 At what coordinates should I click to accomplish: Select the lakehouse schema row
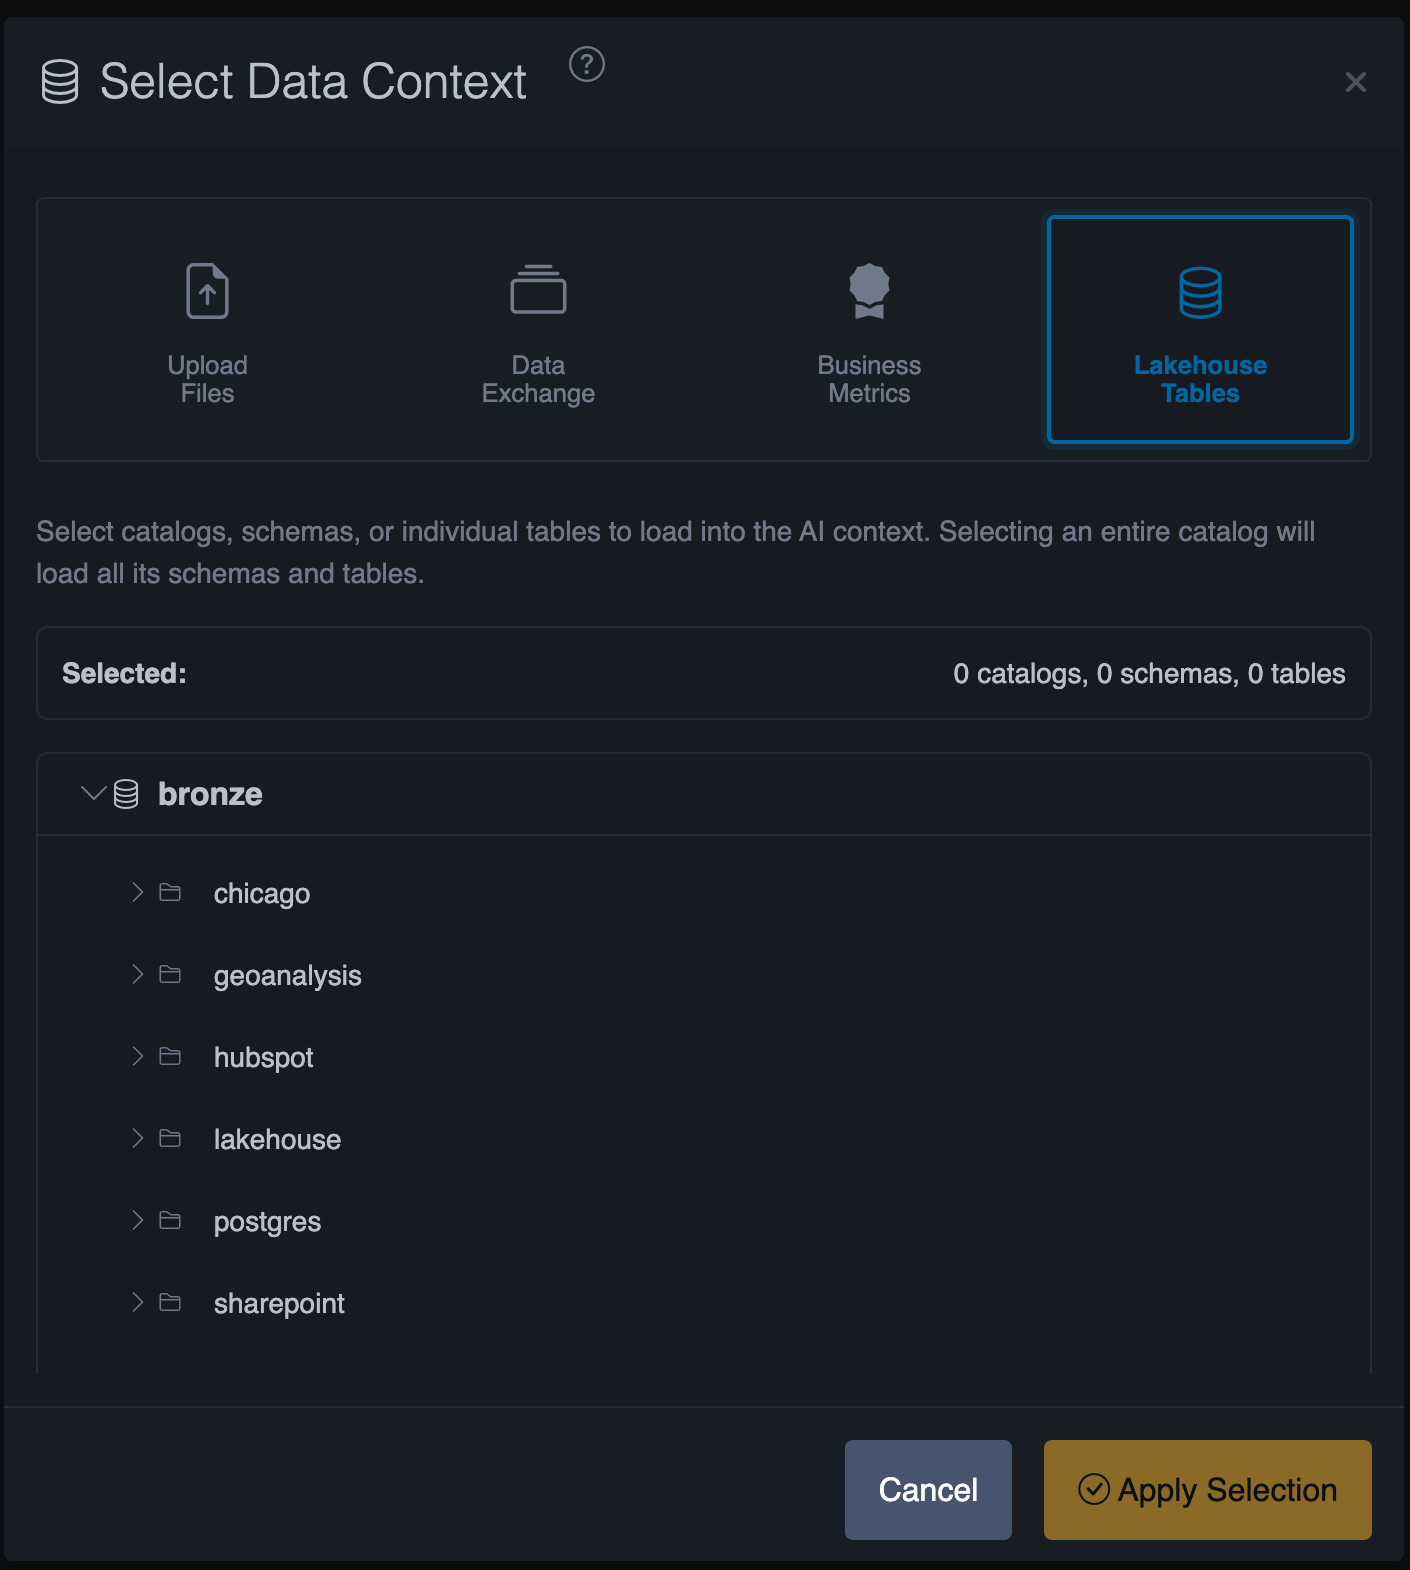(277, 1138)
